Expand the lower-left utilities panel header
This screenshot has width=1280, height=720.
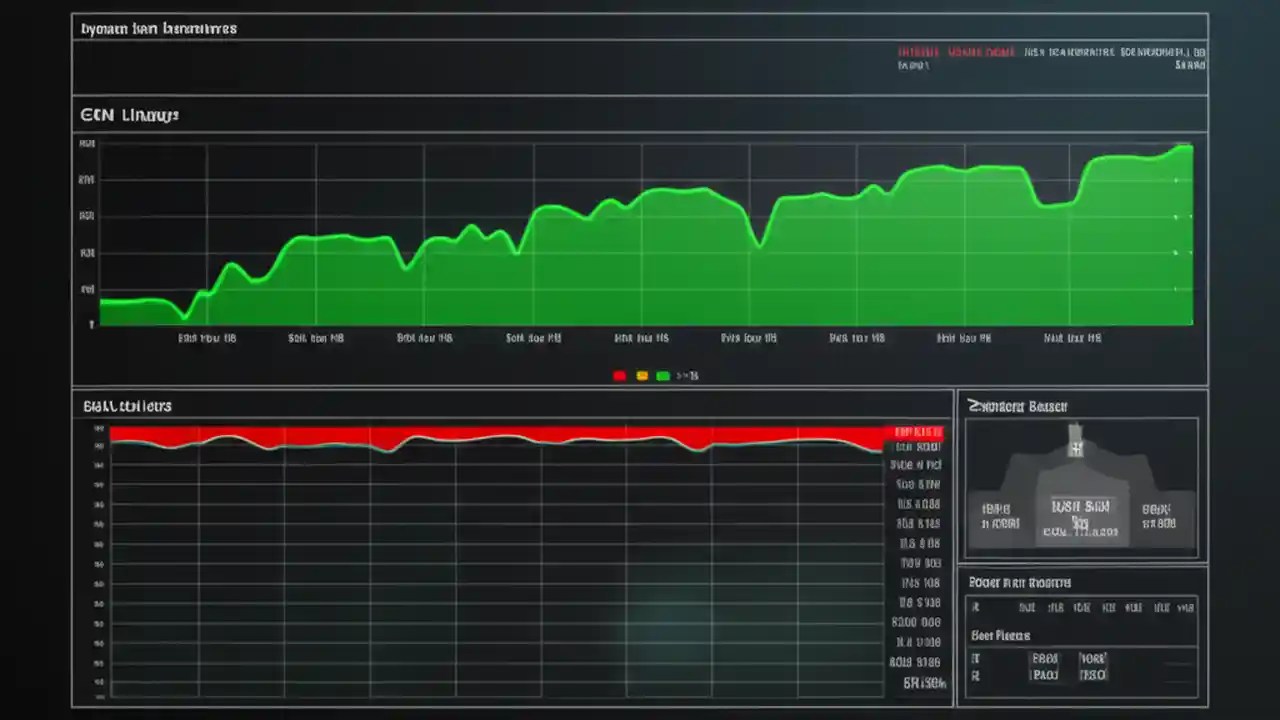point(126,406)
